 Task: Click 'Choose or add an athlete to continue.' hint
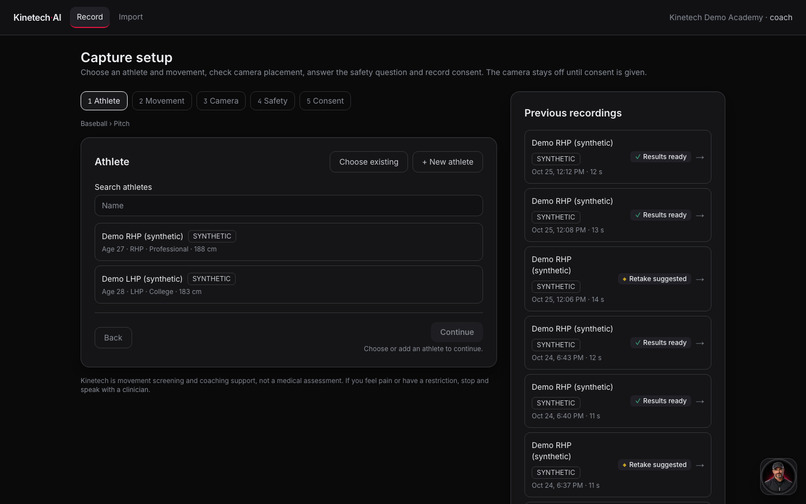coord(423,349)
